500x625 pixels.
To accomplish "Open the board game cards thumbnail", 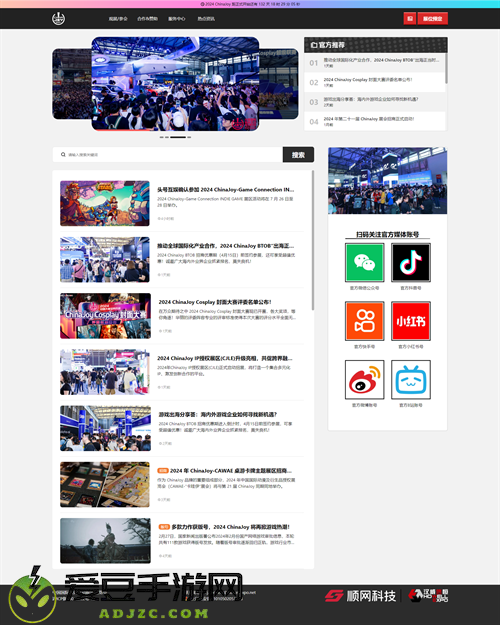I will tap(105, 484).
